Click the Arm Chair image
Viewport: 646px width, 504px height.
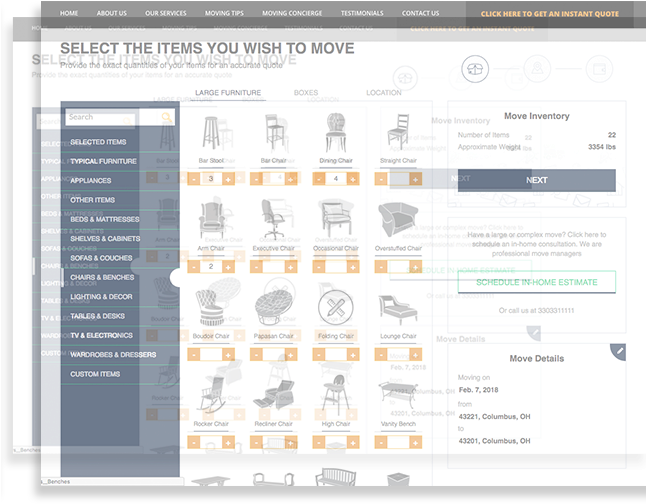pyautogui.click(x=212, y=220)
